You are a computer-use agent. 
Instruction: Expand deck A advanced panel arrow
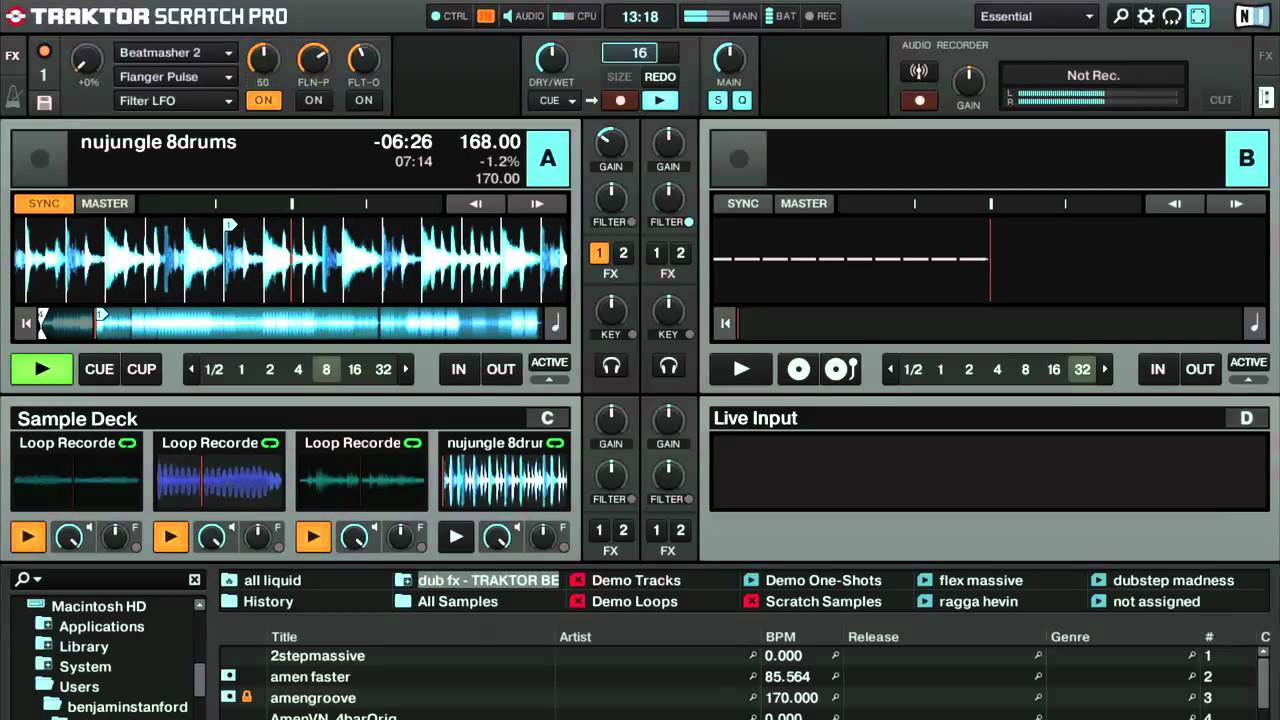tap(549, 380)
